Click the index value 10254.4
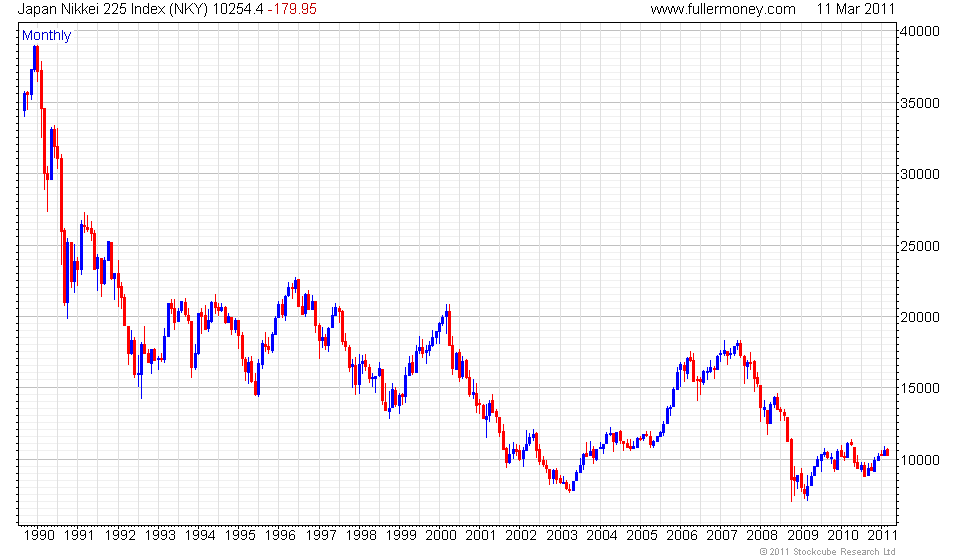Viewport: 980px width, 560px height. (x=238, y=9)
